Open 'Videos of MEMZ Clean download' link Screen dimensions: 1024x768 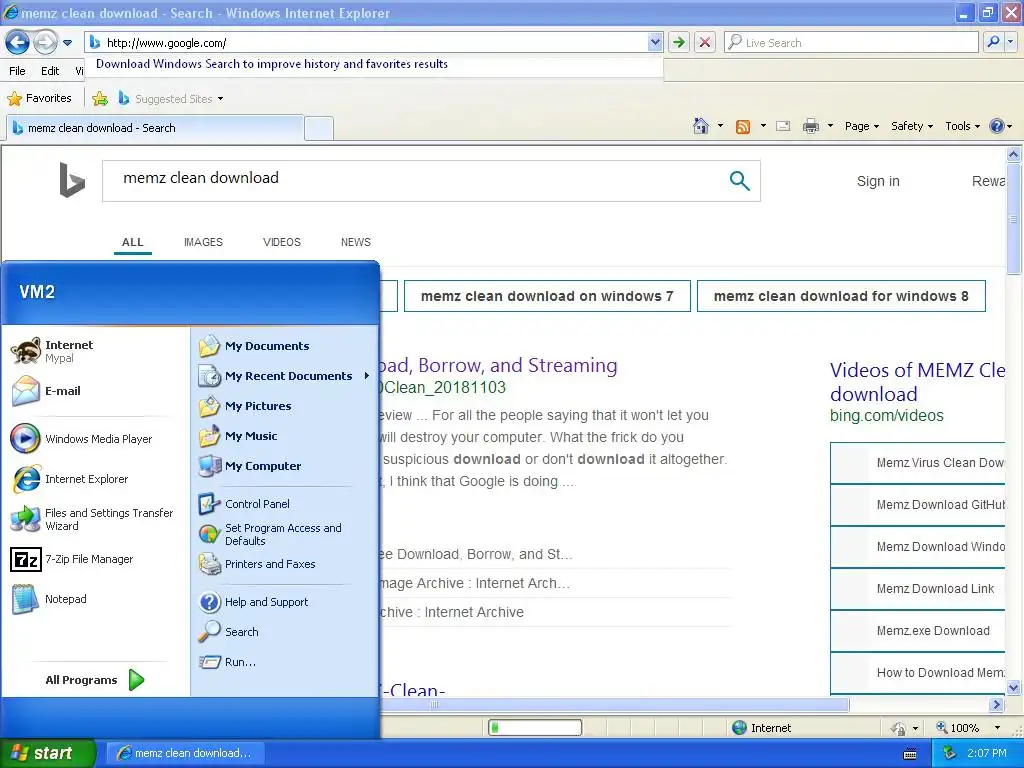coord(918,382)
